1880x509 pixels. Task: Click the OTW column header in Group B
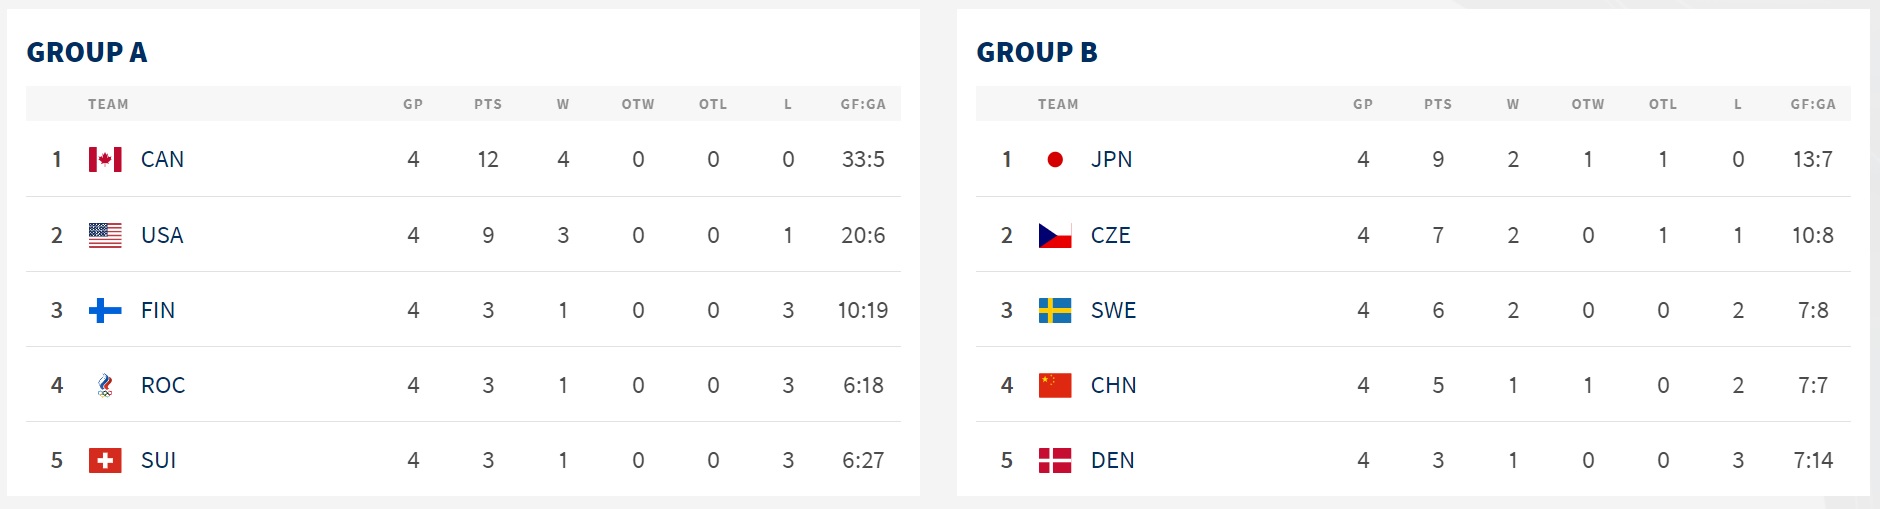click(x=1587, y=104)
